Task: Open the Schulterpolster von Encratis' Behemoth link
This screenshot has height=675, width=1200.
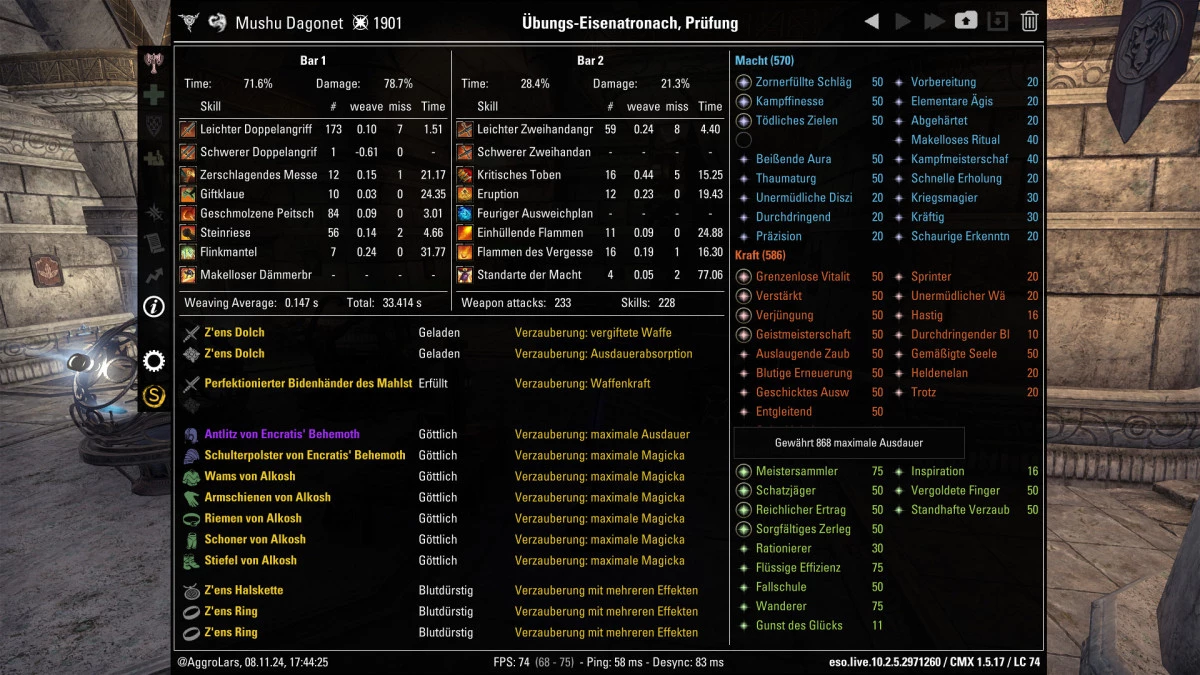Action: pos(305,455)
